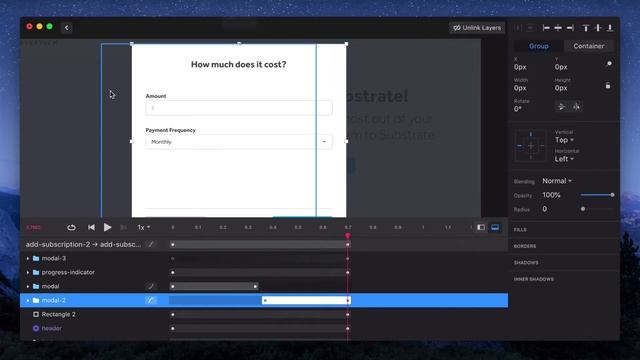Align layer to left edge

[x=546, y=28]
